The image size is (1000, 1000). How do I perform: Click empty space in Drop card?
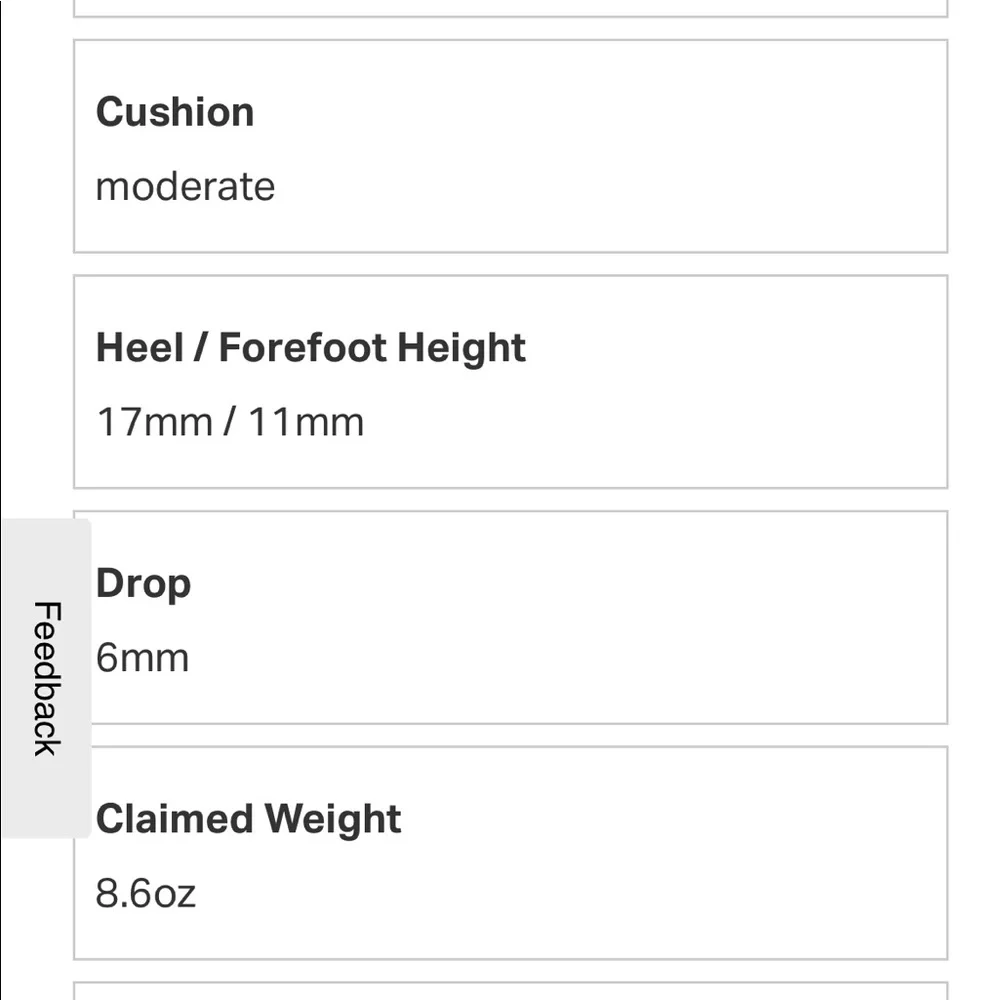pos(650,620)
